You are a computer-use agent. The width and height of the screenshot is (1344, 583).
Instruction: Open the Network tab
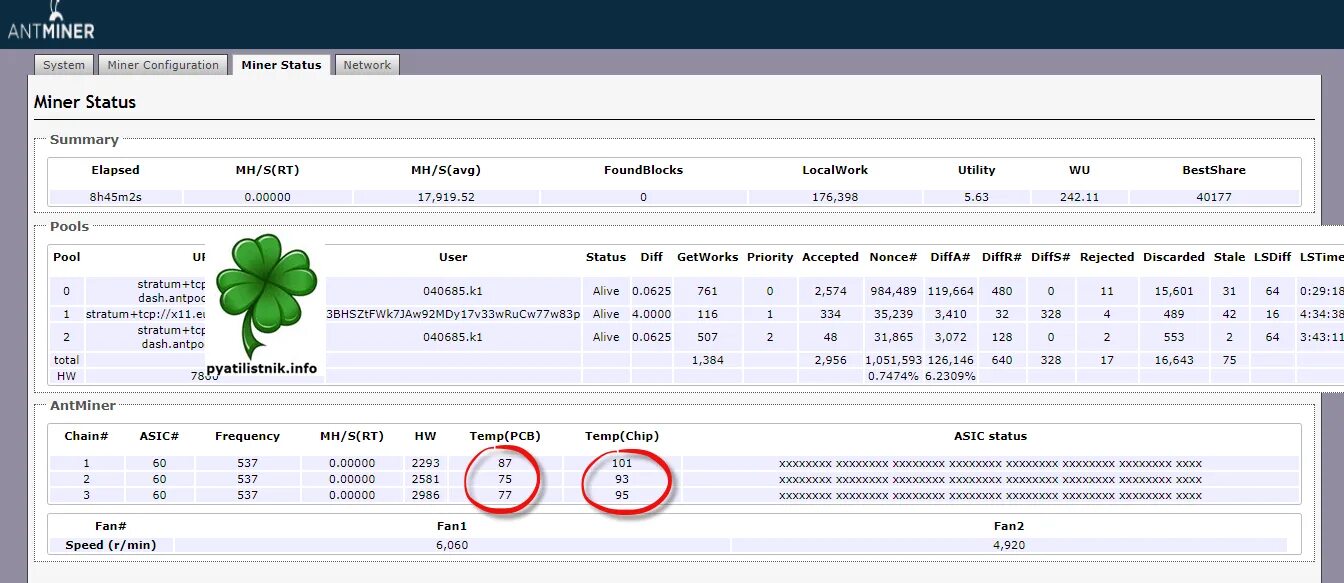coord(367,65)
